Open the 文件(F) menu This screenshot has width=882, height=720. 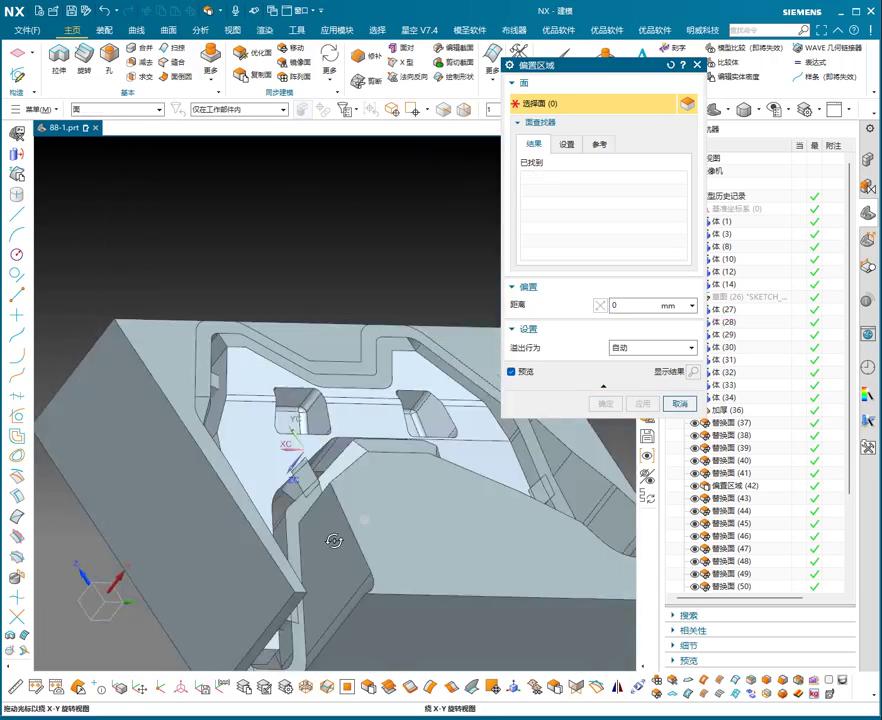(27, 30)
